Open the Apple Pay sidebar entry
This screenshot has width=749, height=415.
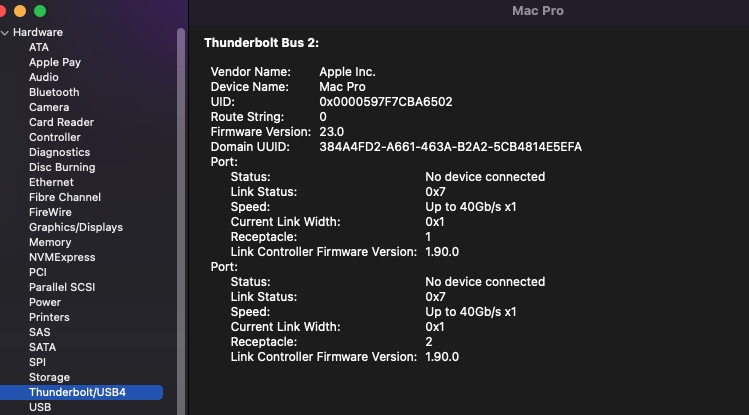[55, 62]
